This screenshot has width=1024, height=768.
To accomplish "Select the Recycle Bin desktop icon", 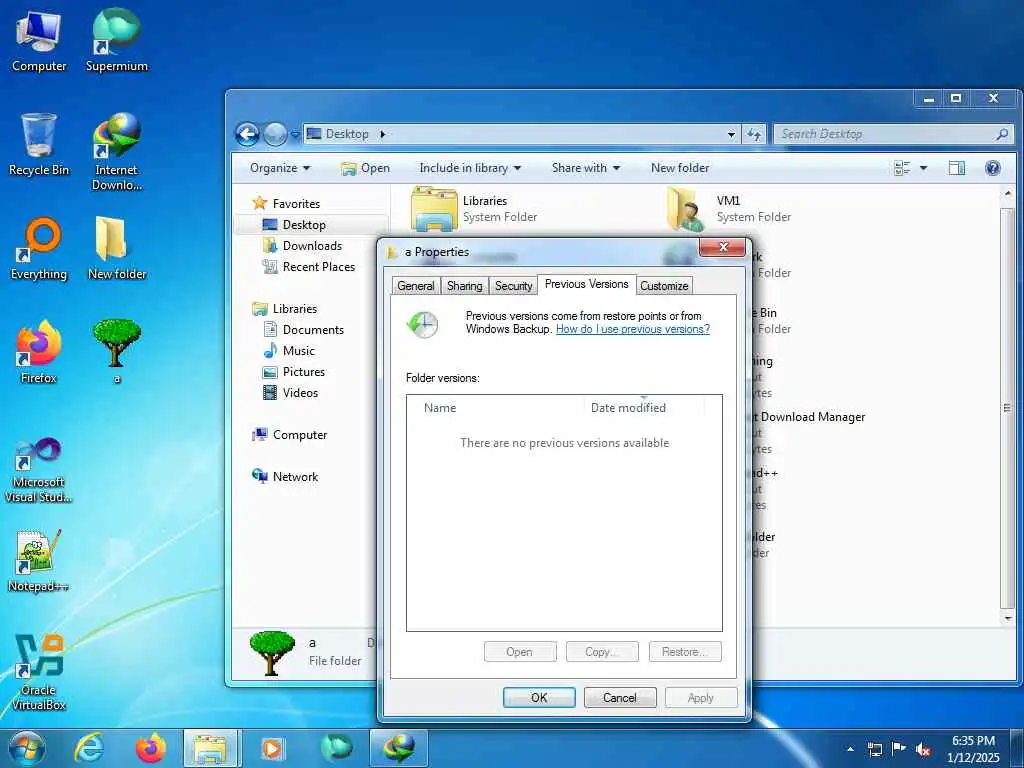I will (39, 145).
